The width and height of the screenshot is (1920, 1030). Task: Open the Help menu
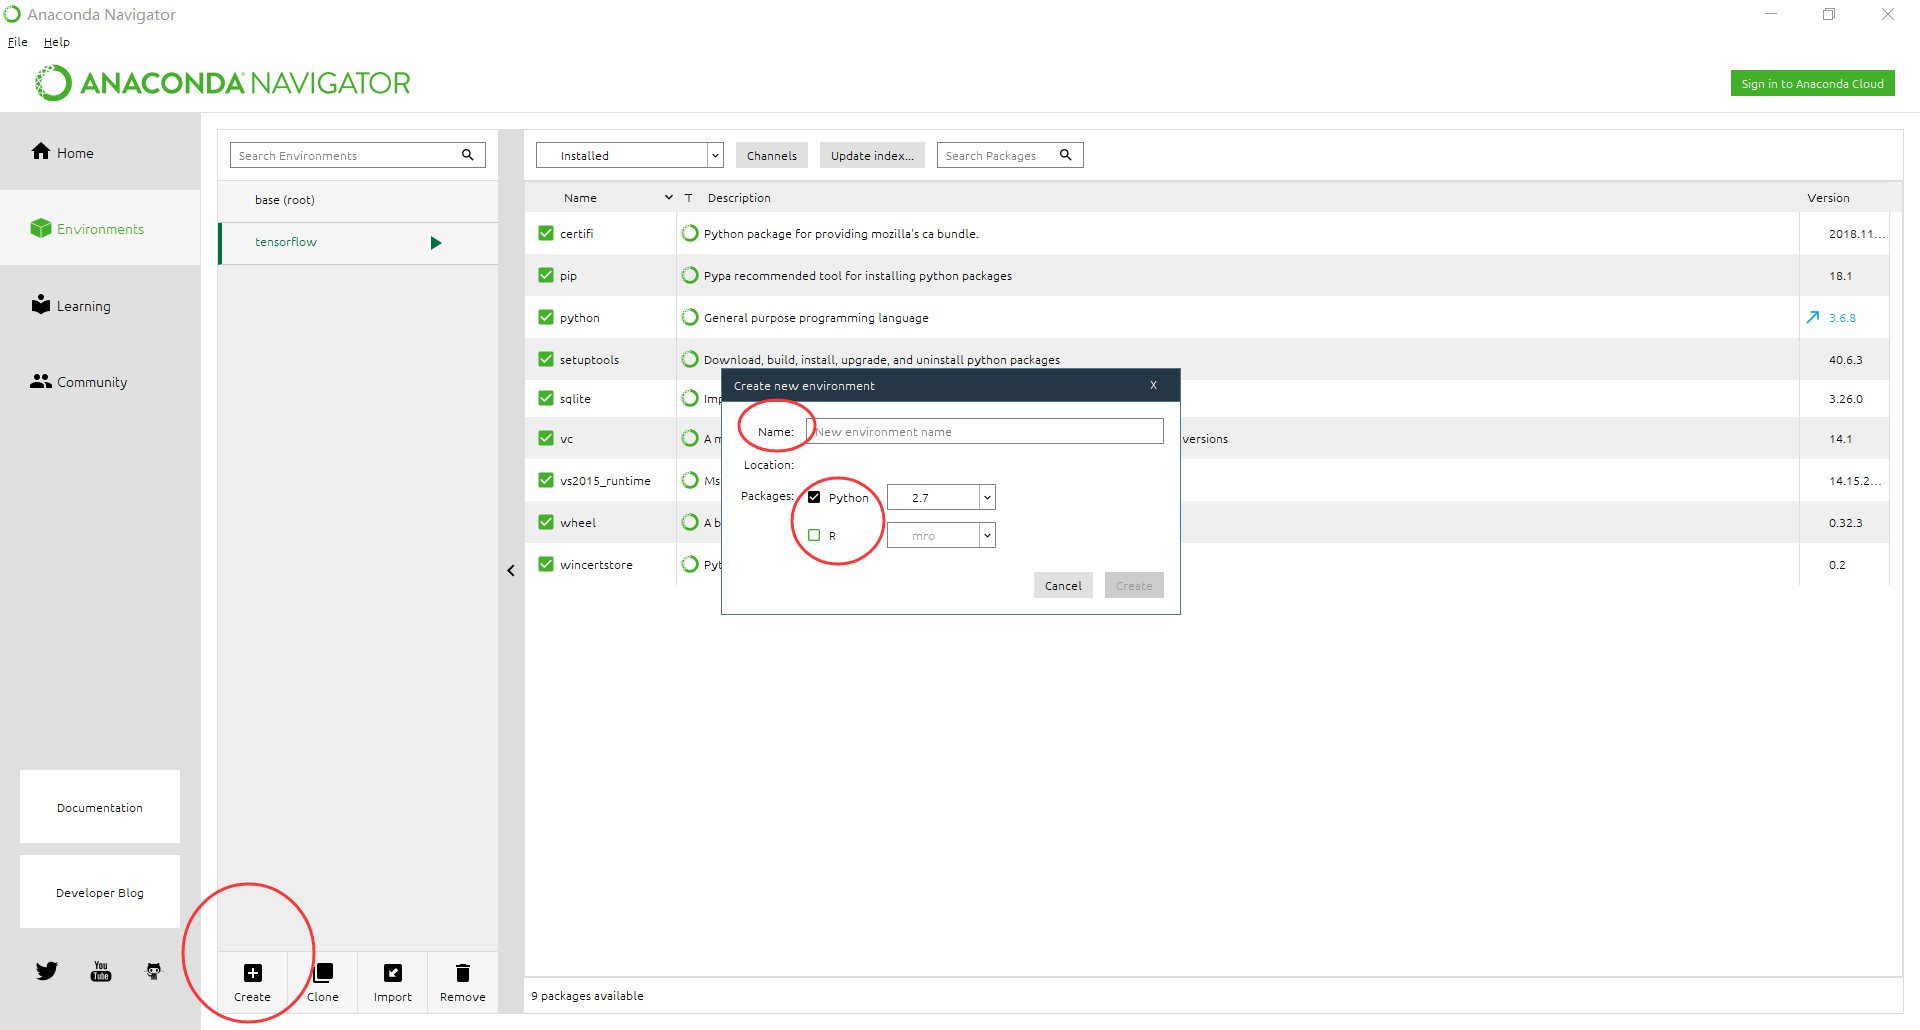57,42
